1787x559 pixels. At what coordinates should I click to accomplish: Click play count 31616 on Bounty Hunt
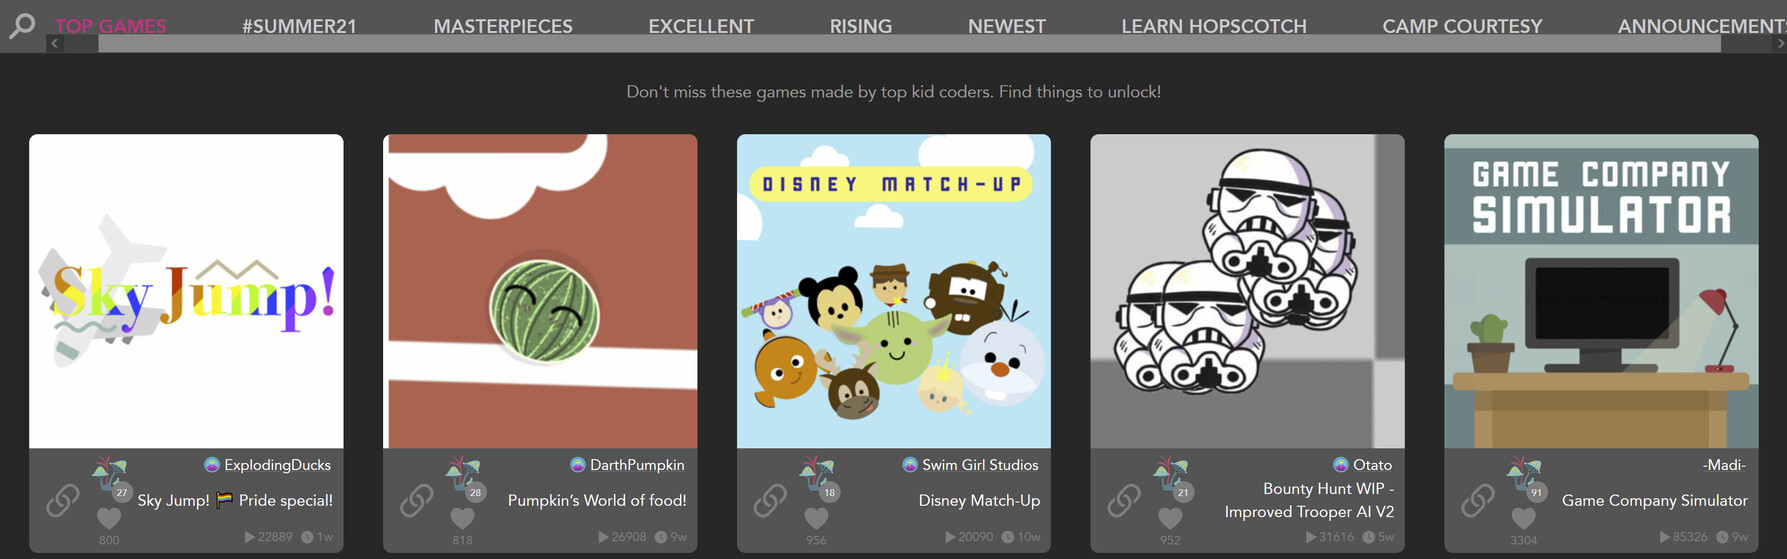click(1336, 537)
